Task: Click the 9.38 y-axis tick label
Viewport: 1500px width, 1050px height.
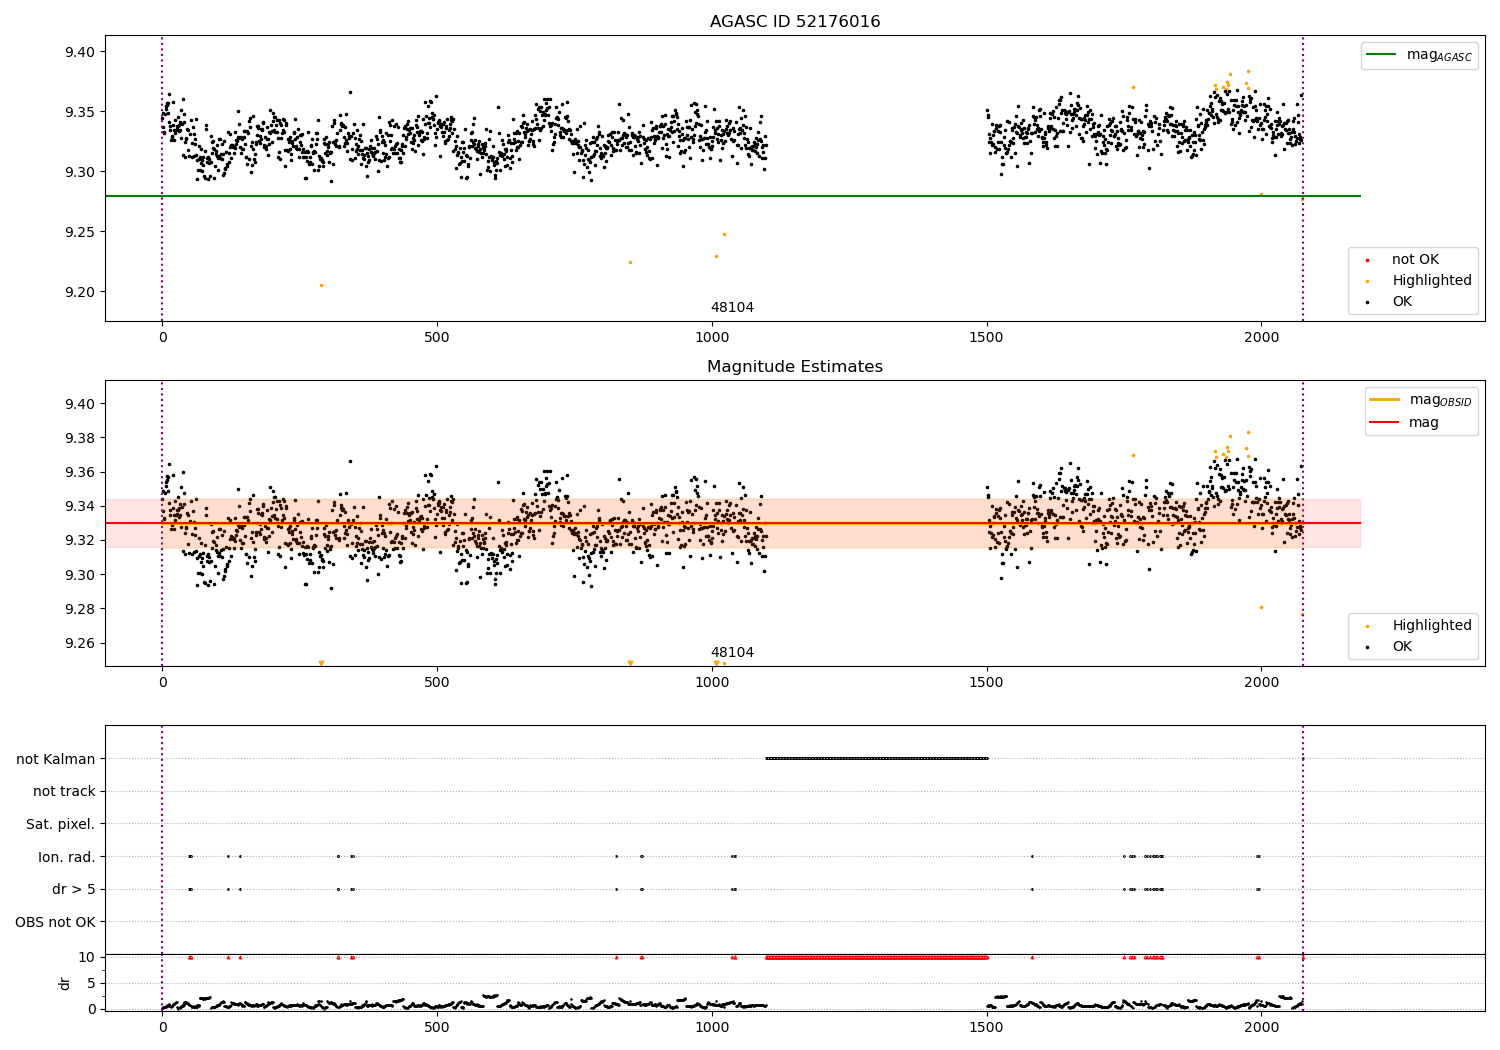Action: 79,438
